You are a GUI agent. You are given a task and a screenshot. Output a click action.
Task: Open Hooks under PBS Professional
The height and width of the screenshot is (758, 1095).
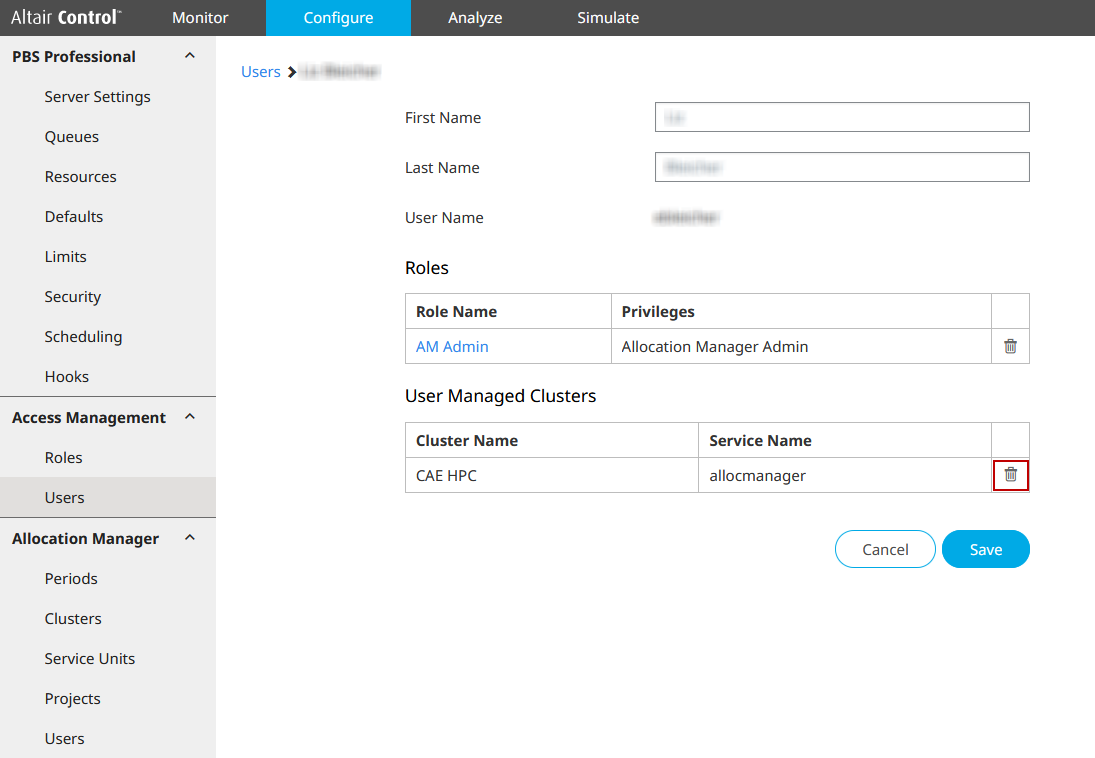coord(67,377)
